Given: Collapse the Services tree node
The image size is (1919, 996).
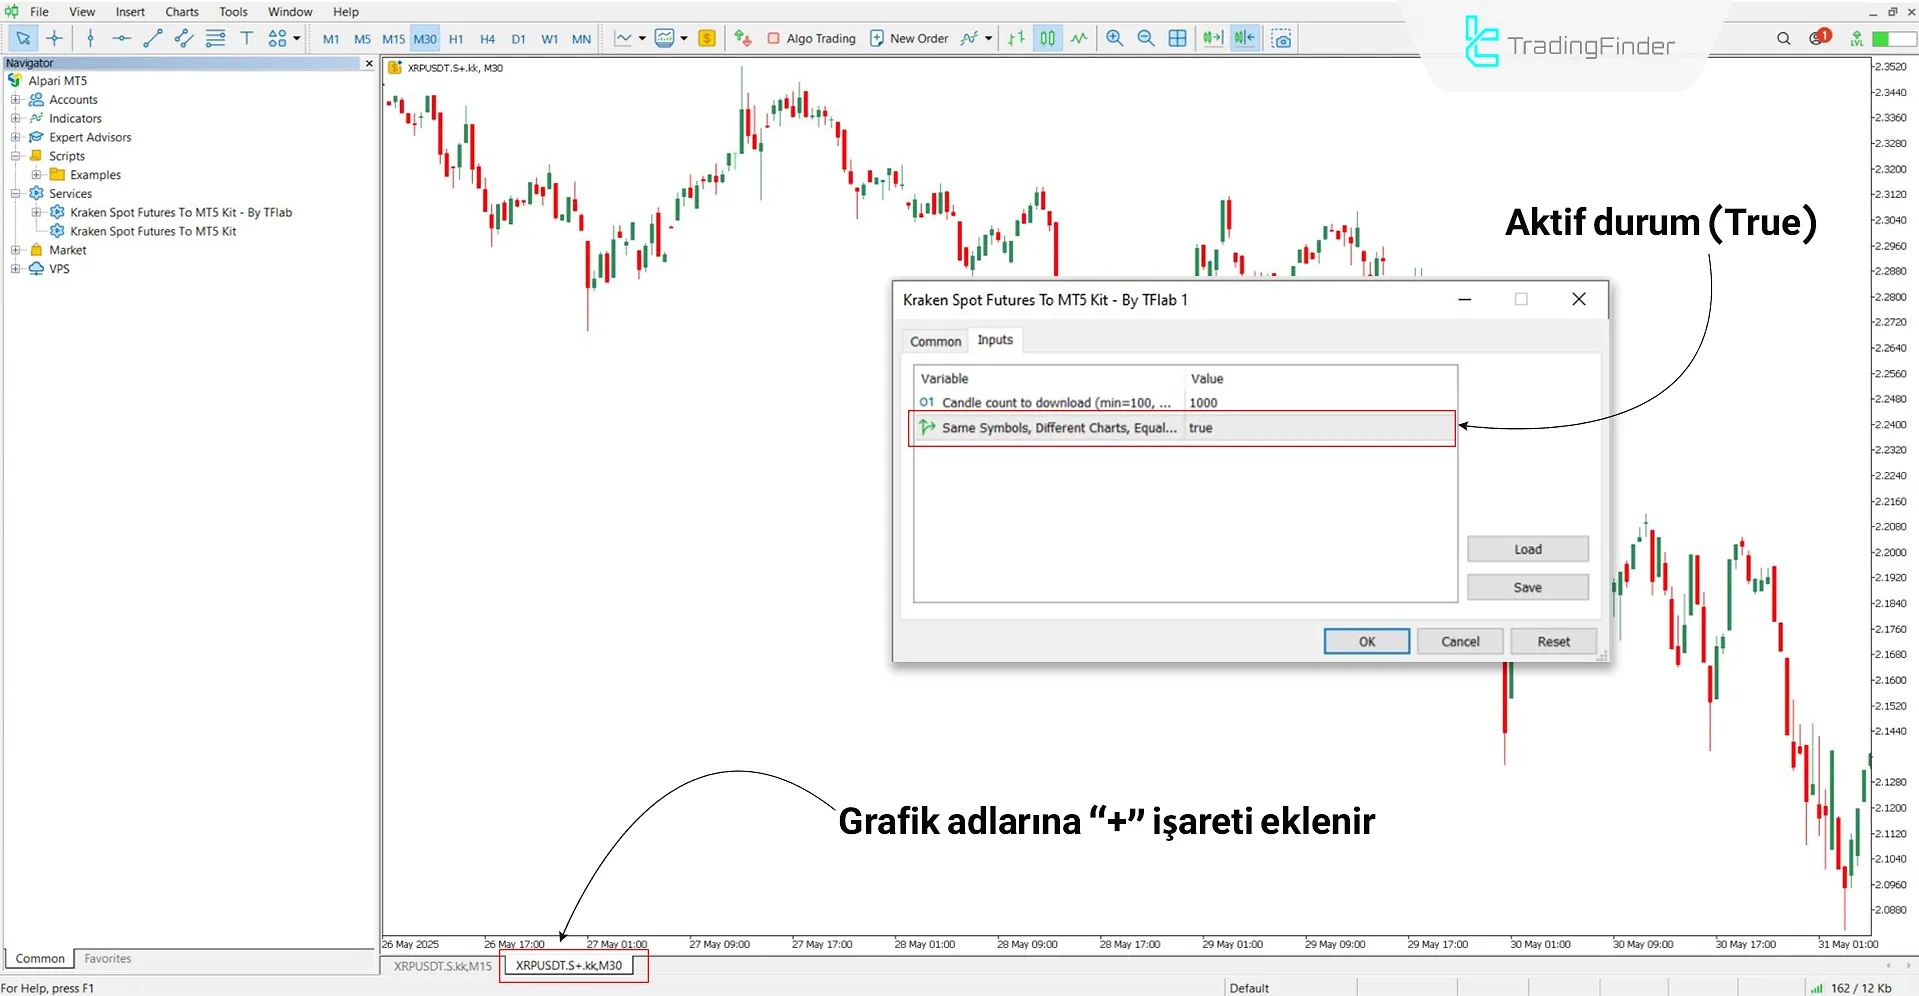Looking at the screenshot, I should 15,194.
